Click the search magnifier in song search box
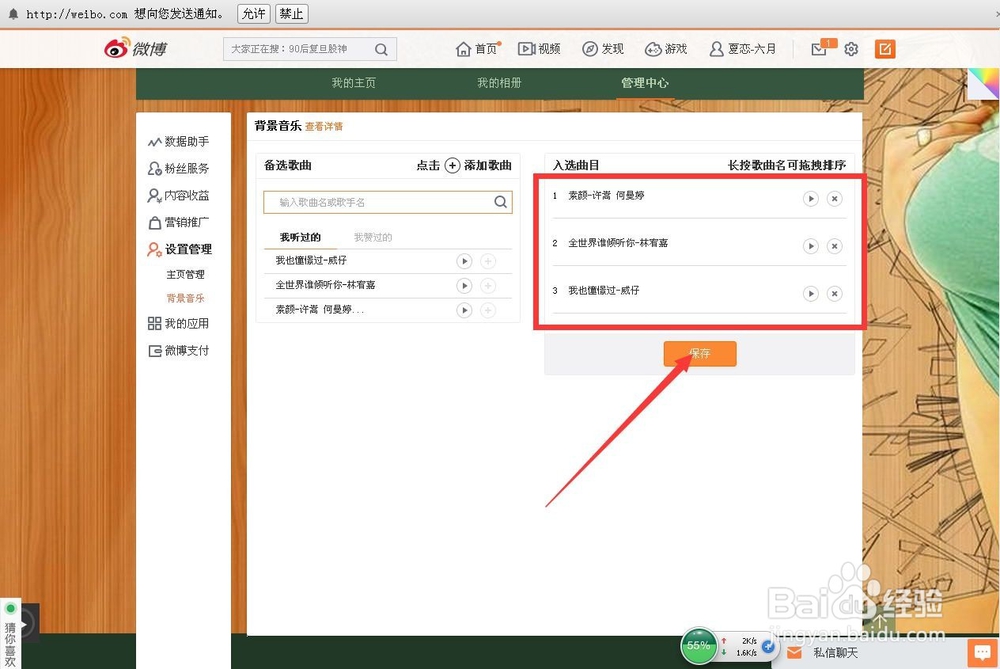The image size is (1000, 669). pyautogui.click(x=500, y=201)
